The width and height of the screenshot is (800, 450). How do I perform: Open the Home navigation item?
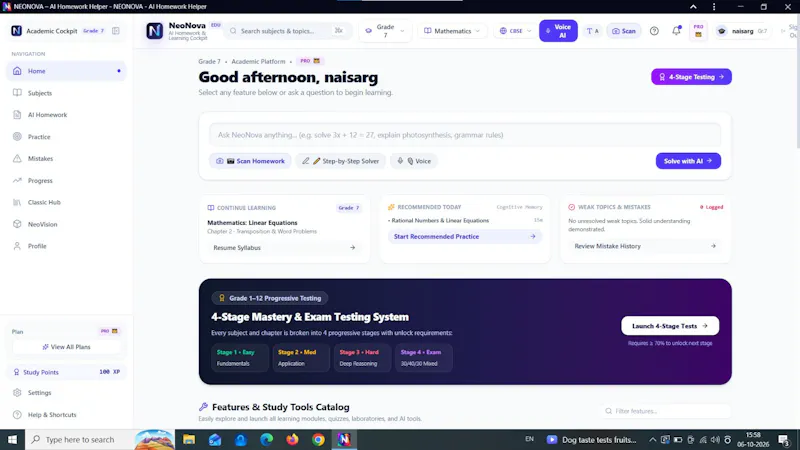pyautogui.click(x=66, y=71)
